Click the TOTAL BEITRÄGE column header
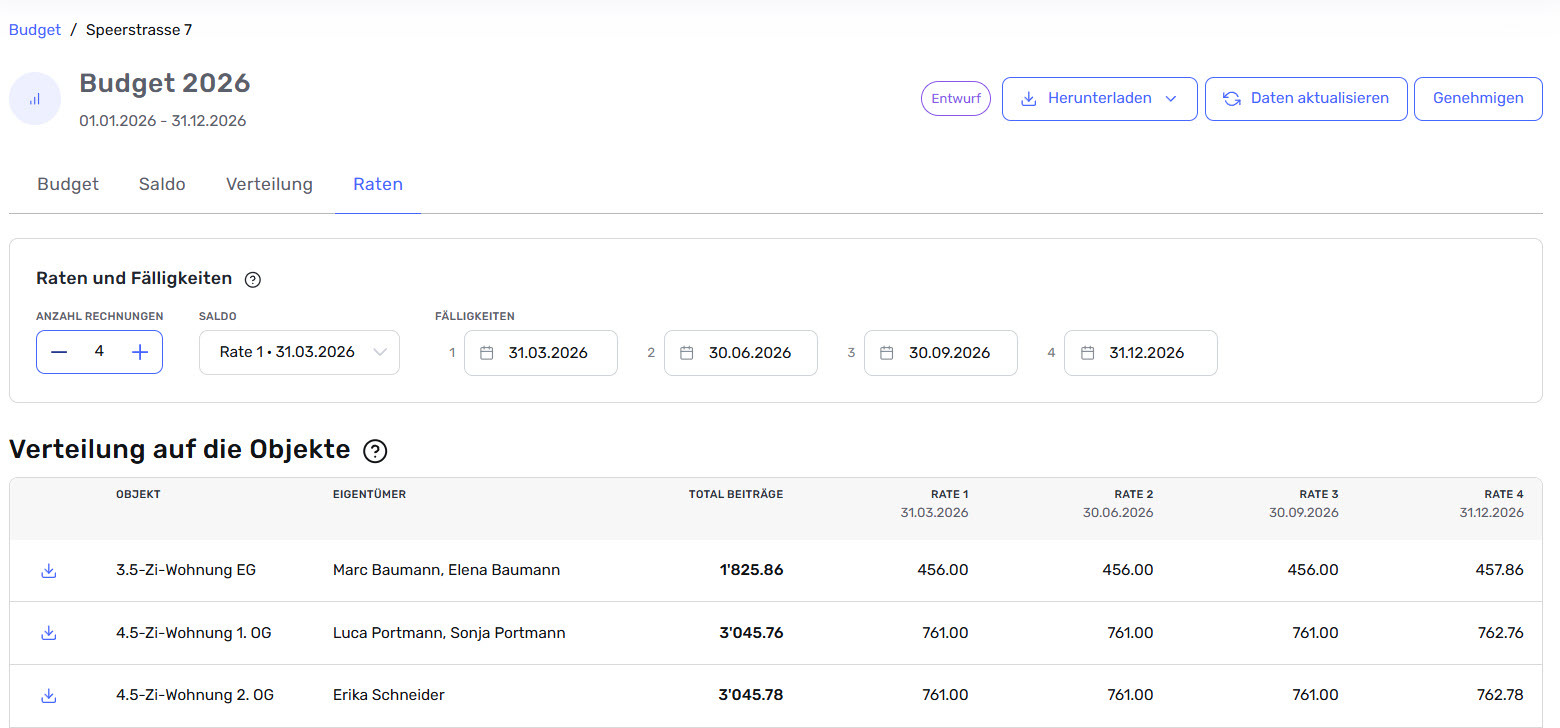 point(736,494)
